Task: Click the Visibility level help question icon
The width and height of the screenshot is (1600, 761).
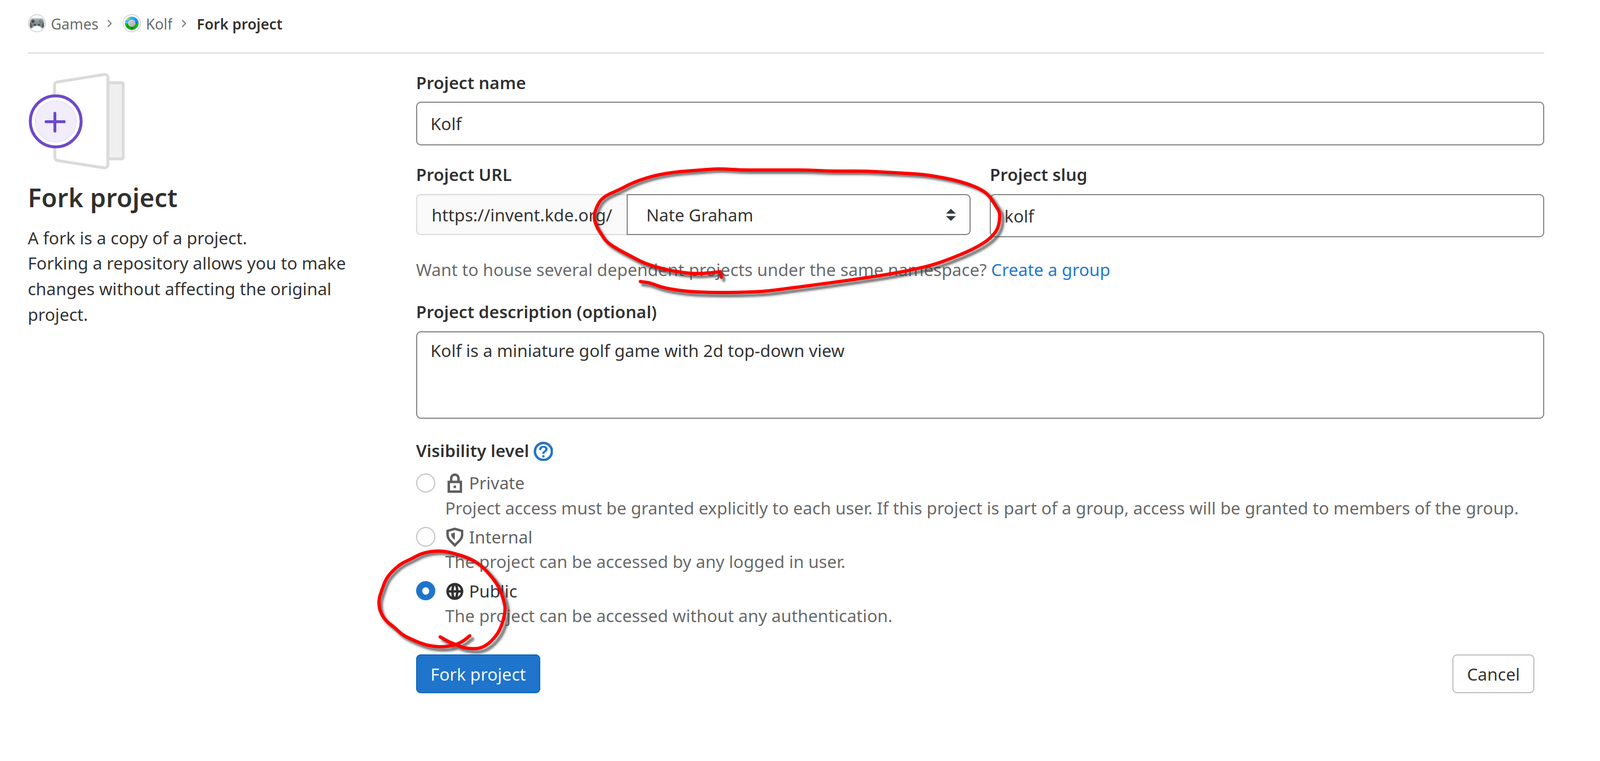Action: (x=543, y=452)
